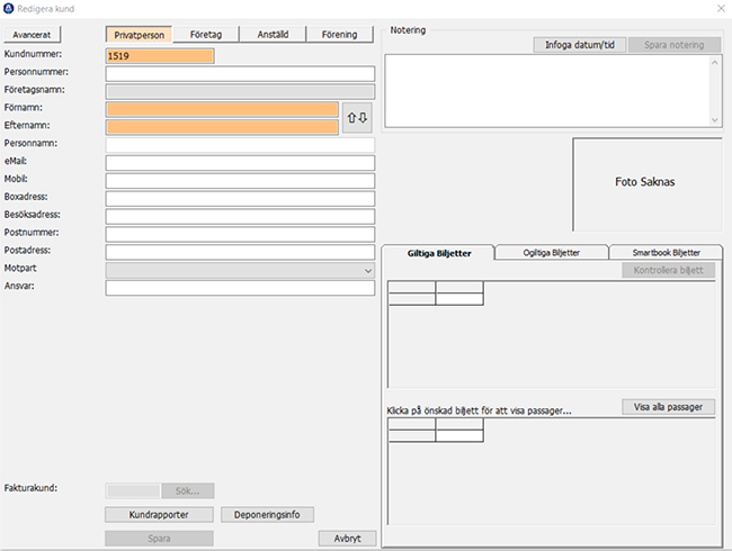Click inside the Notering text area
732x551 pixels.
pyautogui.click(x=547, y=91)
